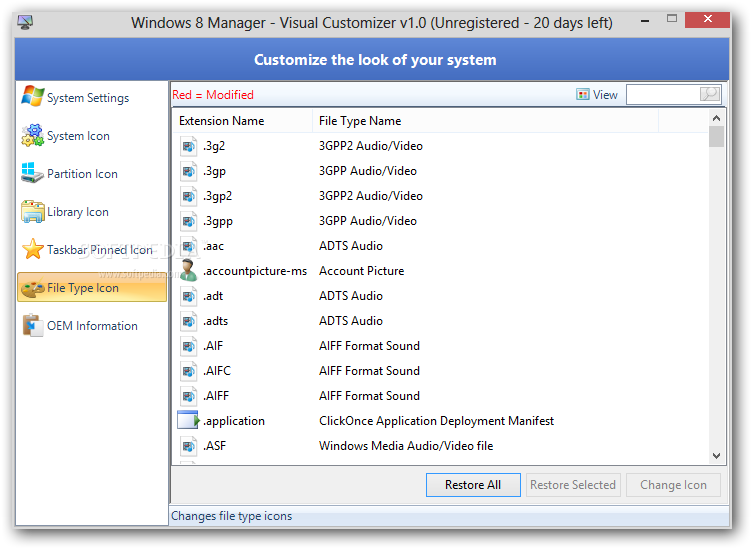Select the ".AIFF" extension name

click(x=216, y=396)
